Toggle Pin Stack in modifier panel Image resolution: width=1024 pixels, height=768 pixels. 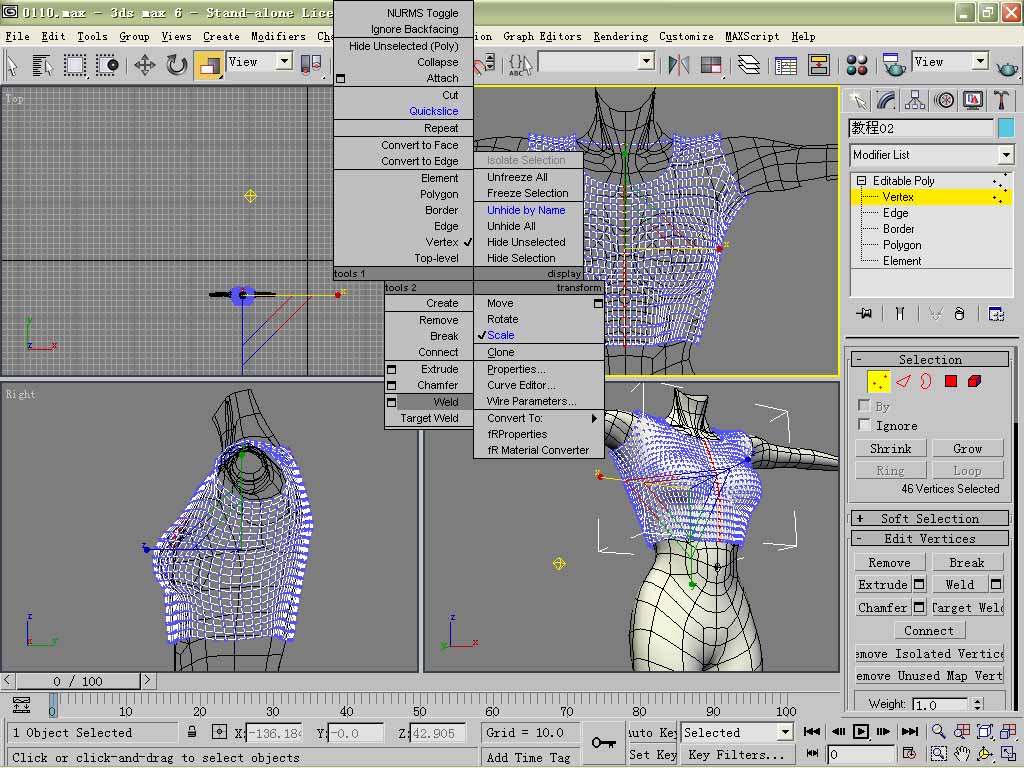click(x=864, y=315)
